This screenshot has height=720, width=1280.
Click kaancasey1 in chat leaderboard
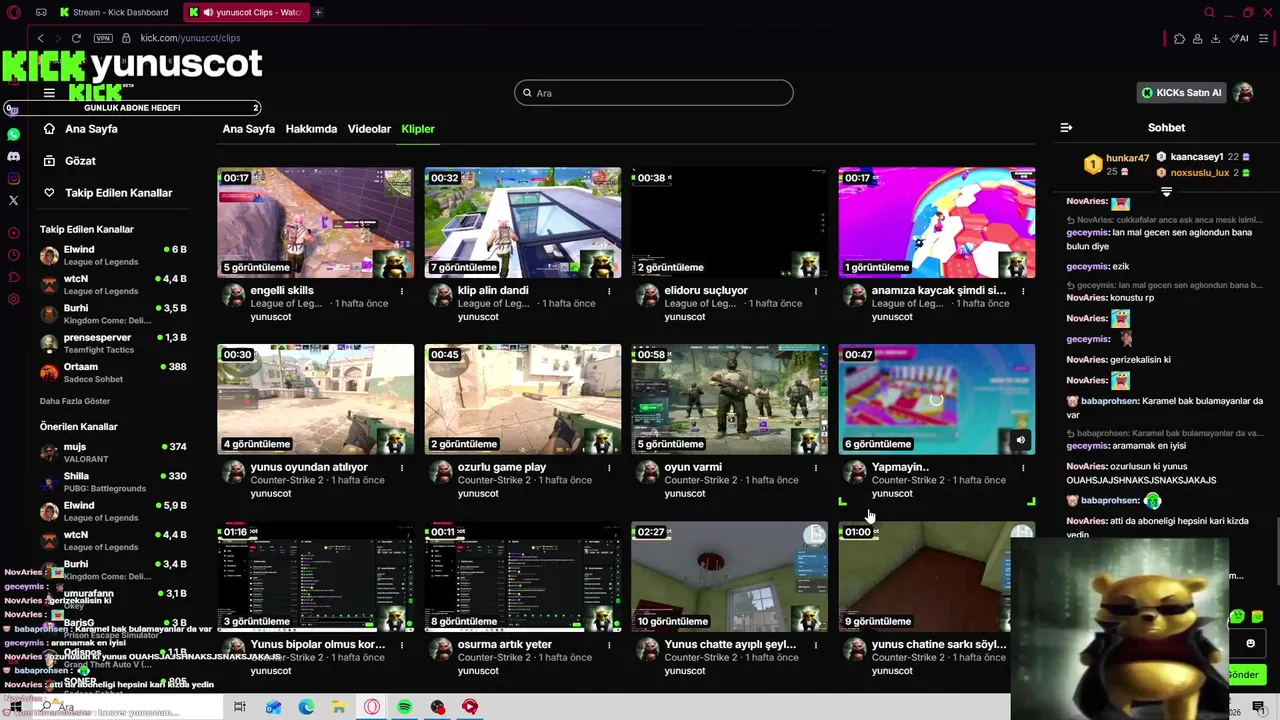1197,157
